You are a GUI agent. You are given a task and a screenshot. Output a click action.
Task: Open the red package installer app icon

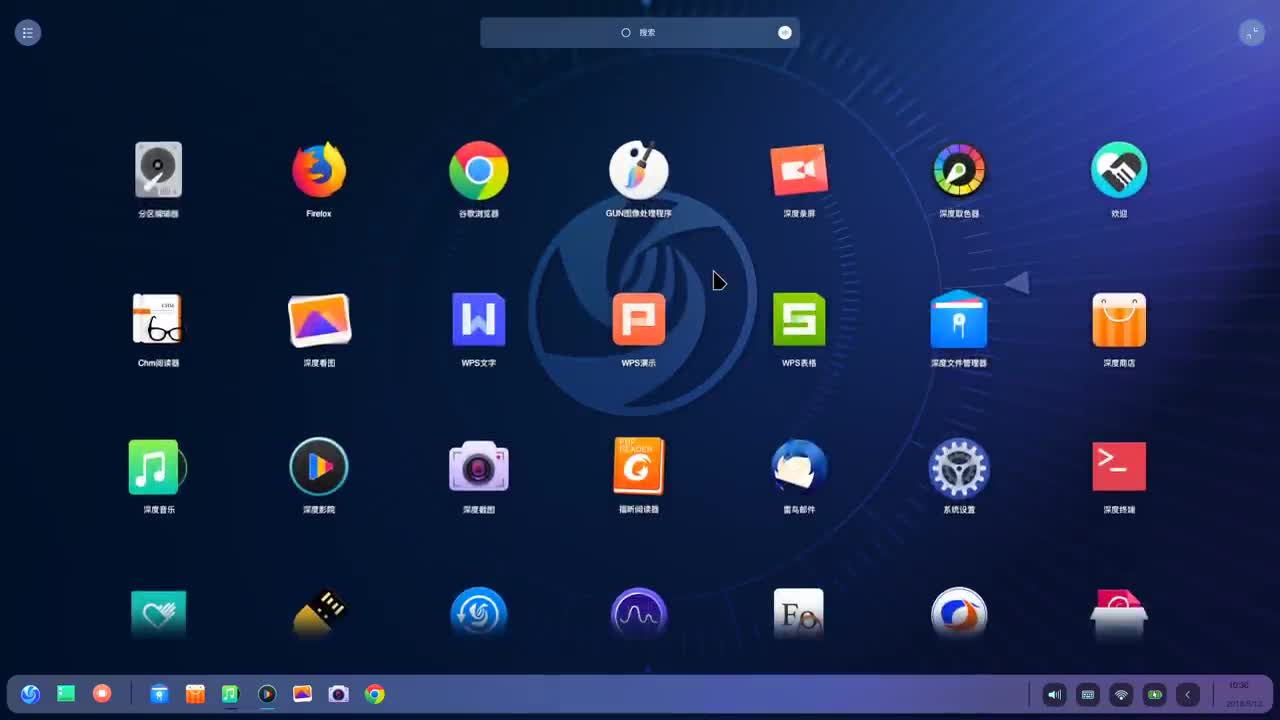point(1118,614)
